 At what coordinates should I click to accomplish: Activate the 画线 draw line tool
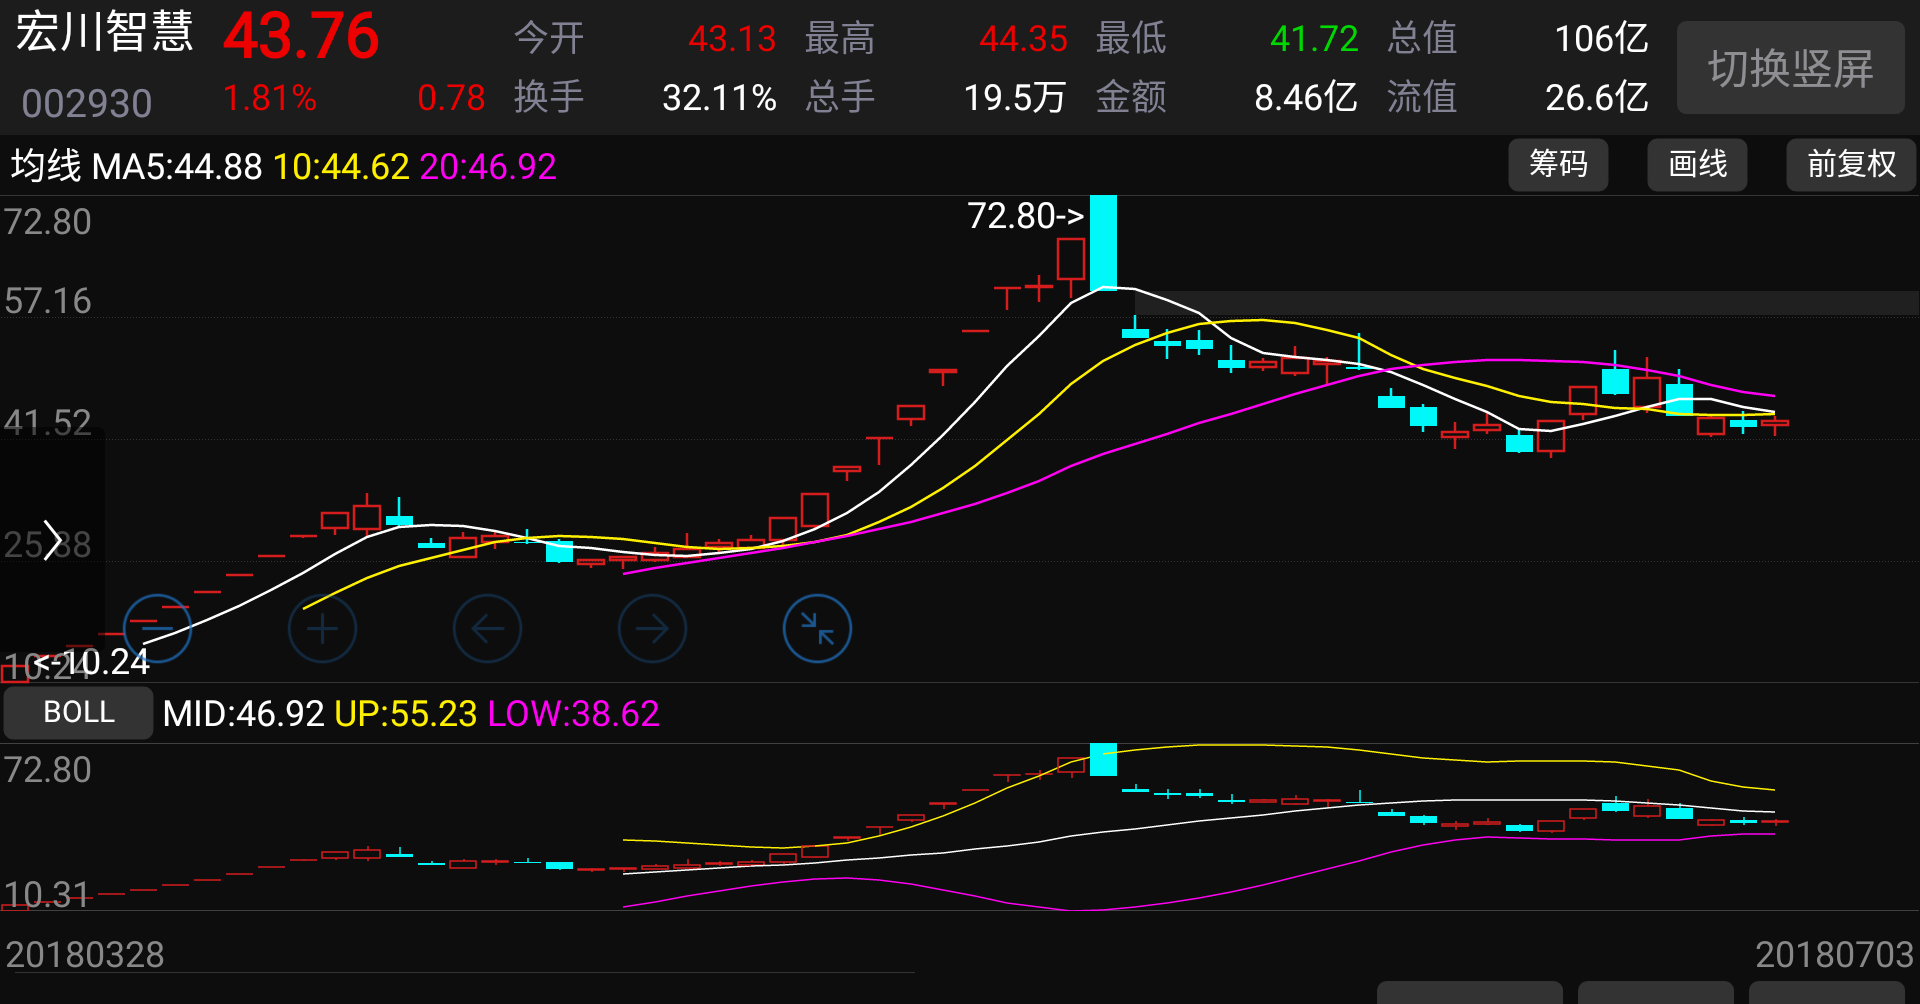1697,164
